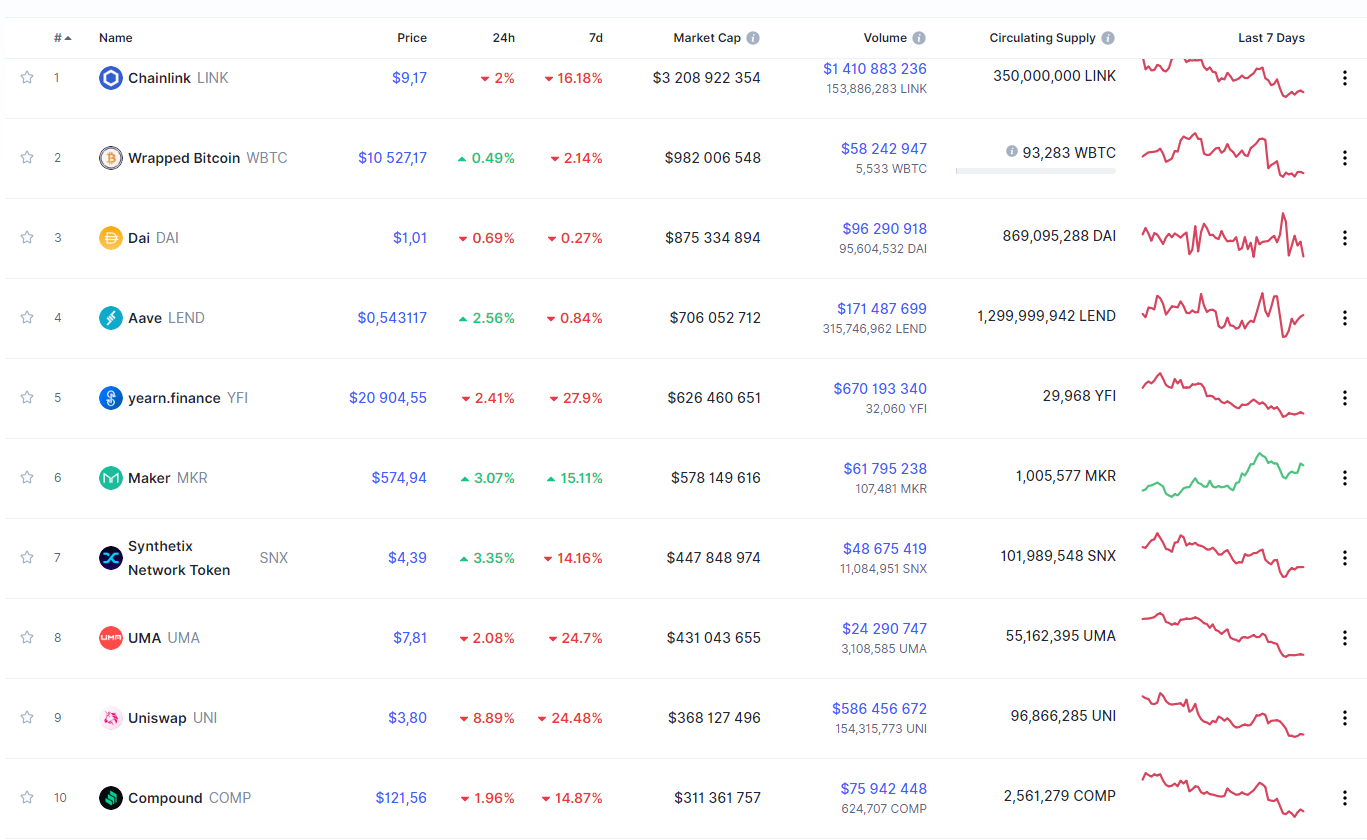
Task: Favorite UMA using its star
Action: [x=27, y=638]
